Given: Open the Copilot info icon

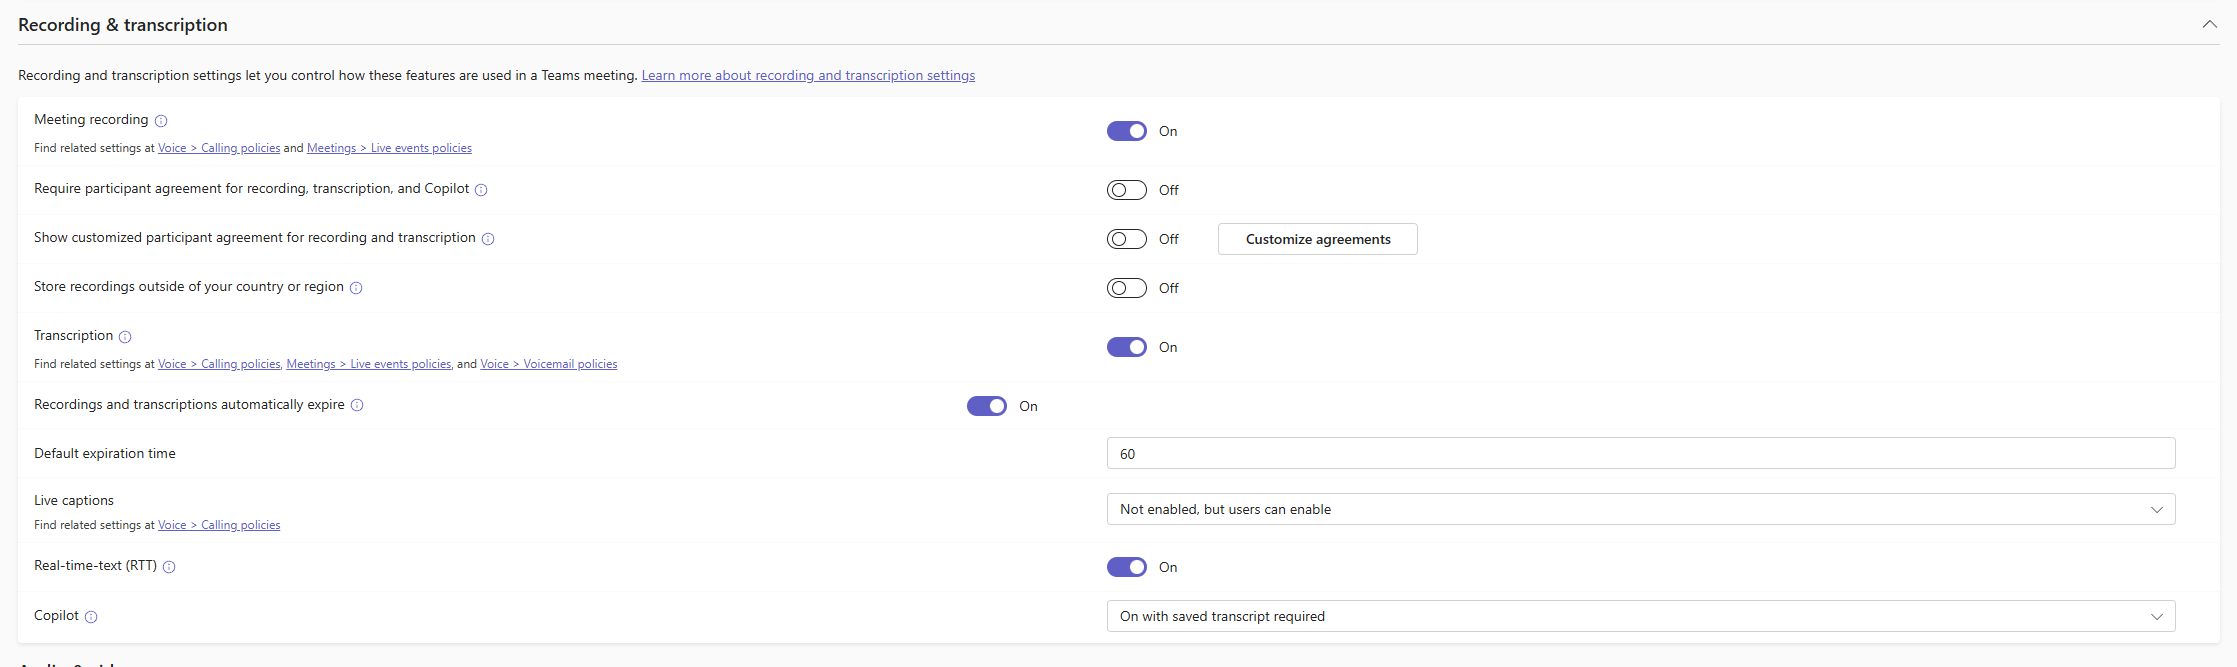Looking at the screenshot, I should click(91, 617).
